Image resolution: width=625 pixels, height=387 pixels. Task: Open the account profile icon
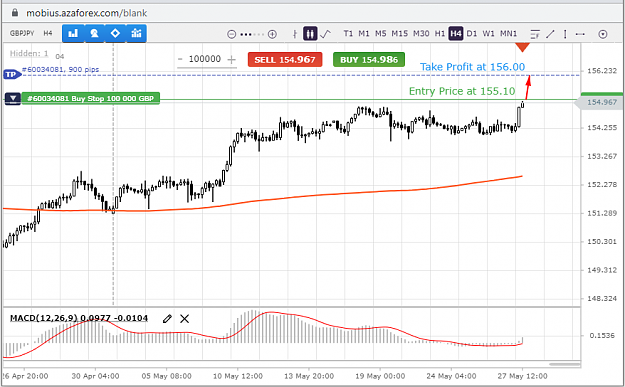(x=94, y=33)
